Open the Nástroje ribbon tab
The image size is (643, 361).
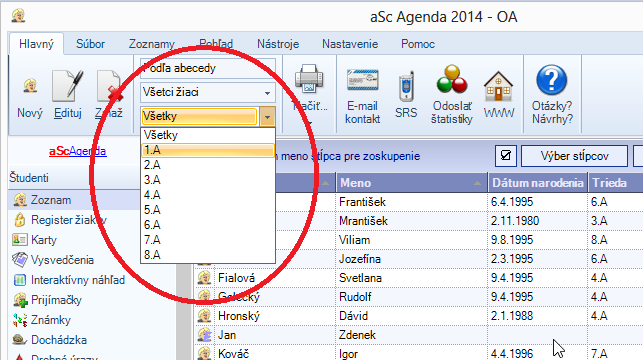[x=278, y=44]
